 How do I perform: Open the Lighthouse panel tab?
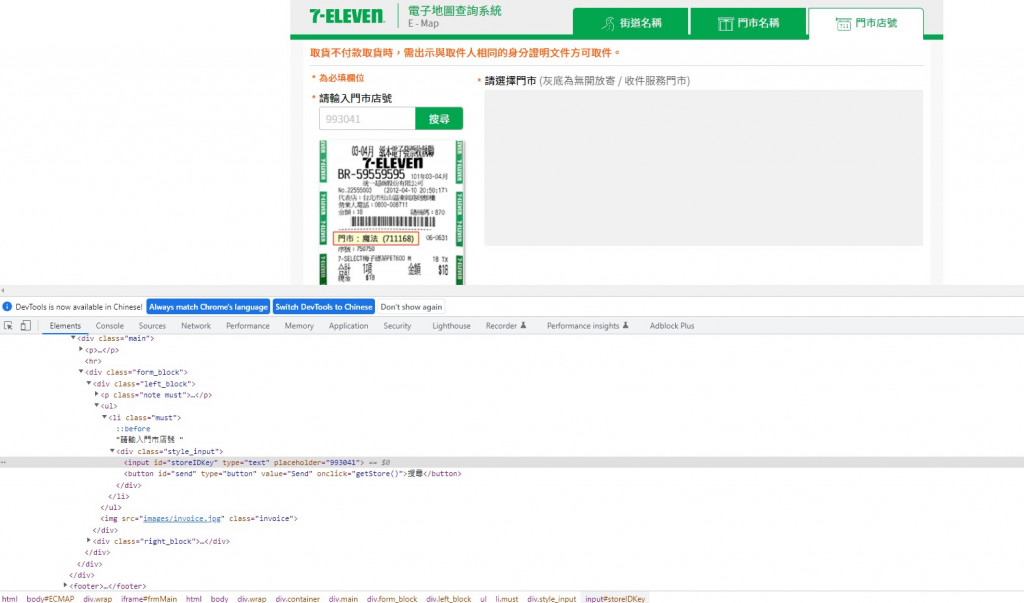(451, 325)
